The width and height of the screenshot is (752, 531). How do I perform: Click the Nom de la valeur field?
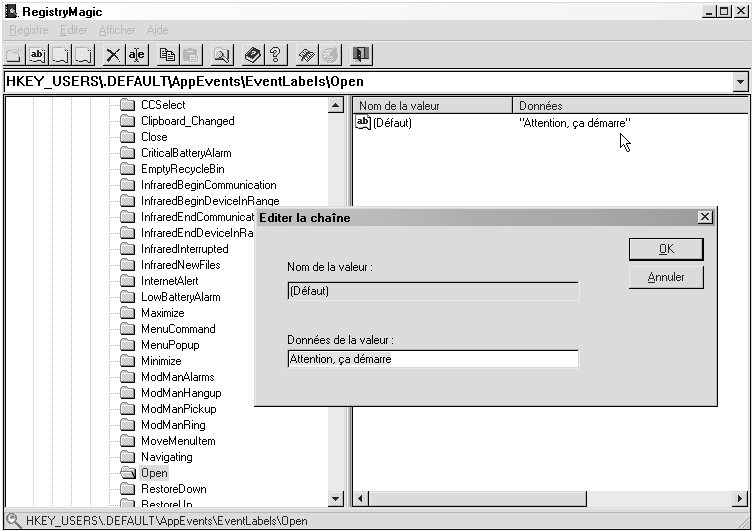[x=433, y=291]
